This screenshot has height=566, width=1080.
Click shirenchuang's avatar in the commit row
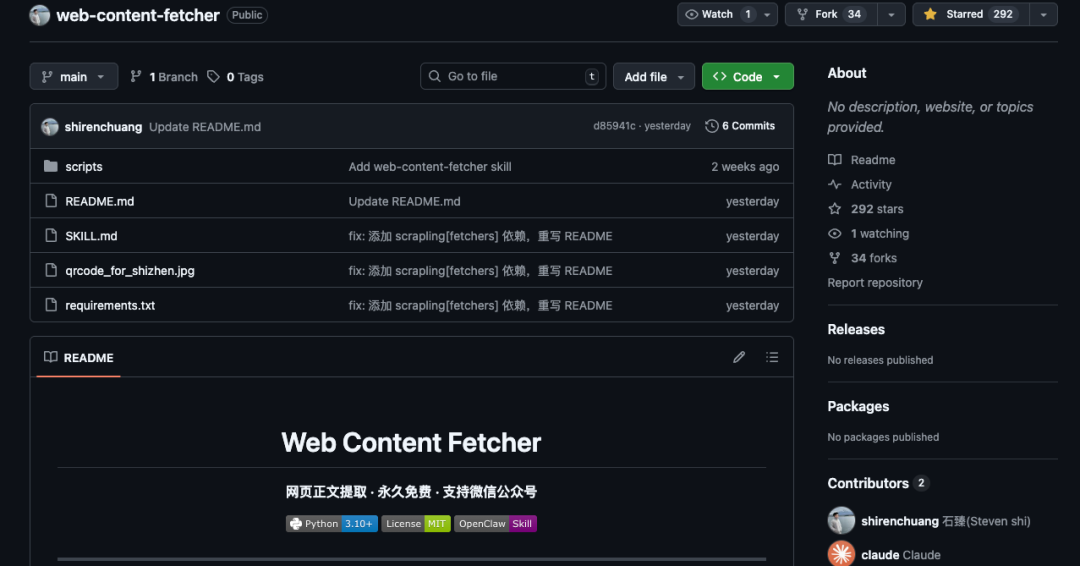pyautogui.click(x=50, y=127)
